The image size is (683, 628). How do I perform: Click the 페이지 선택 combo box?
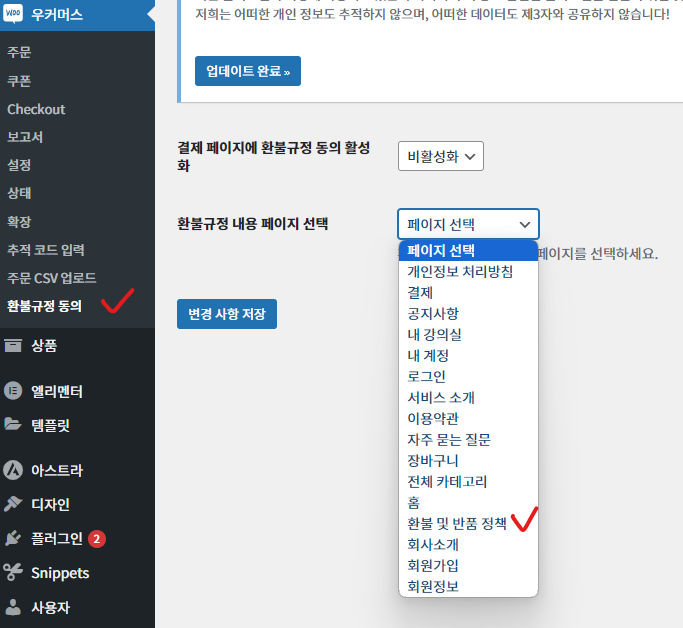468,224
